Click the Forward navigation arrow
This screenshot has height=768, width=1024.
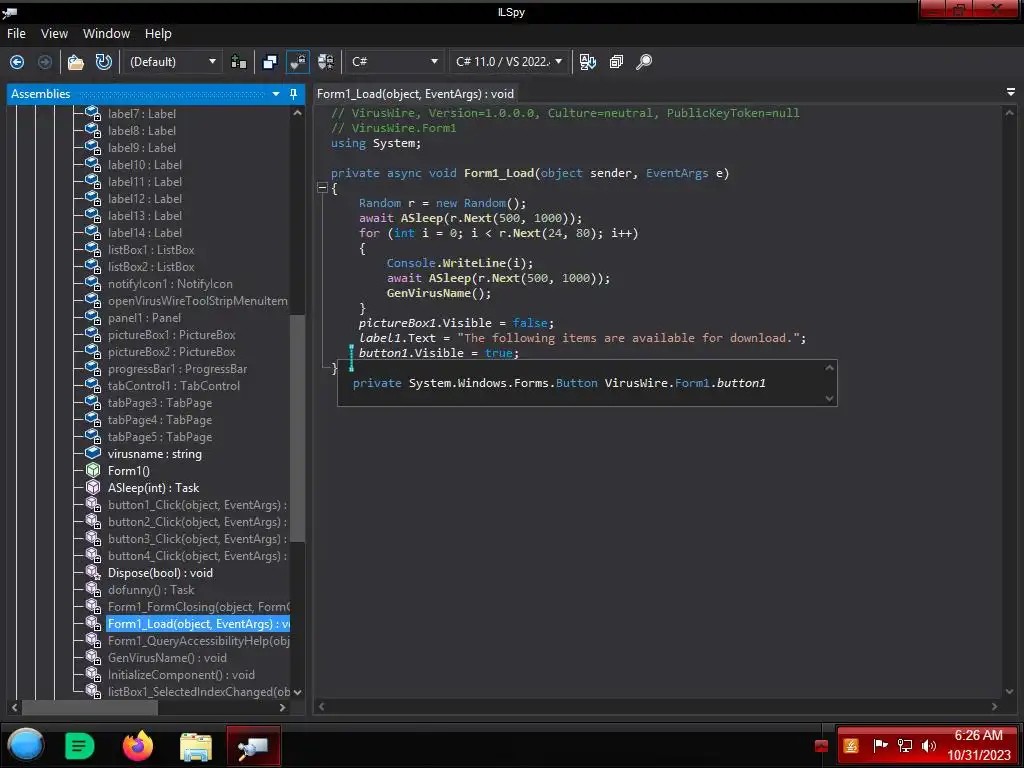[x=45, y=62]
